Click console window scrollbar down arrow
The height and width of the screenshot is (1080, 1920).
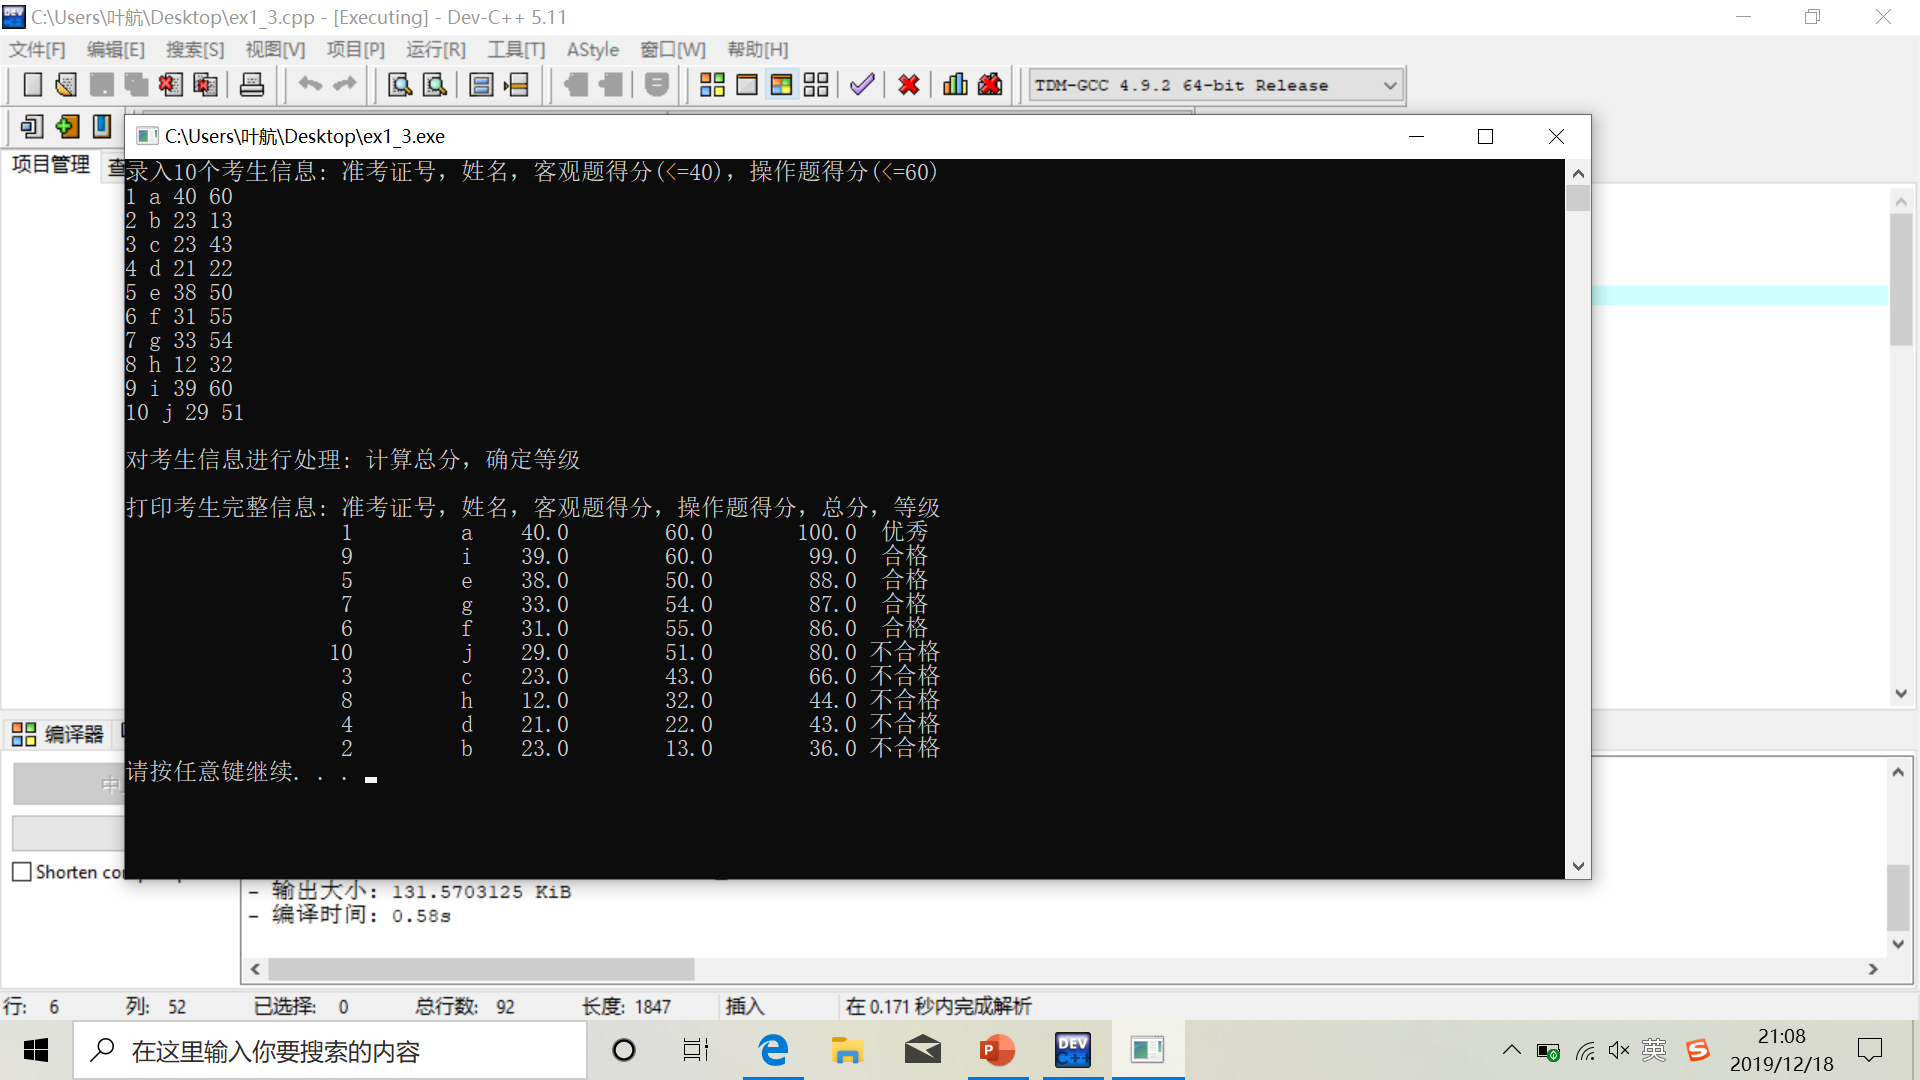click(1578, 867)
